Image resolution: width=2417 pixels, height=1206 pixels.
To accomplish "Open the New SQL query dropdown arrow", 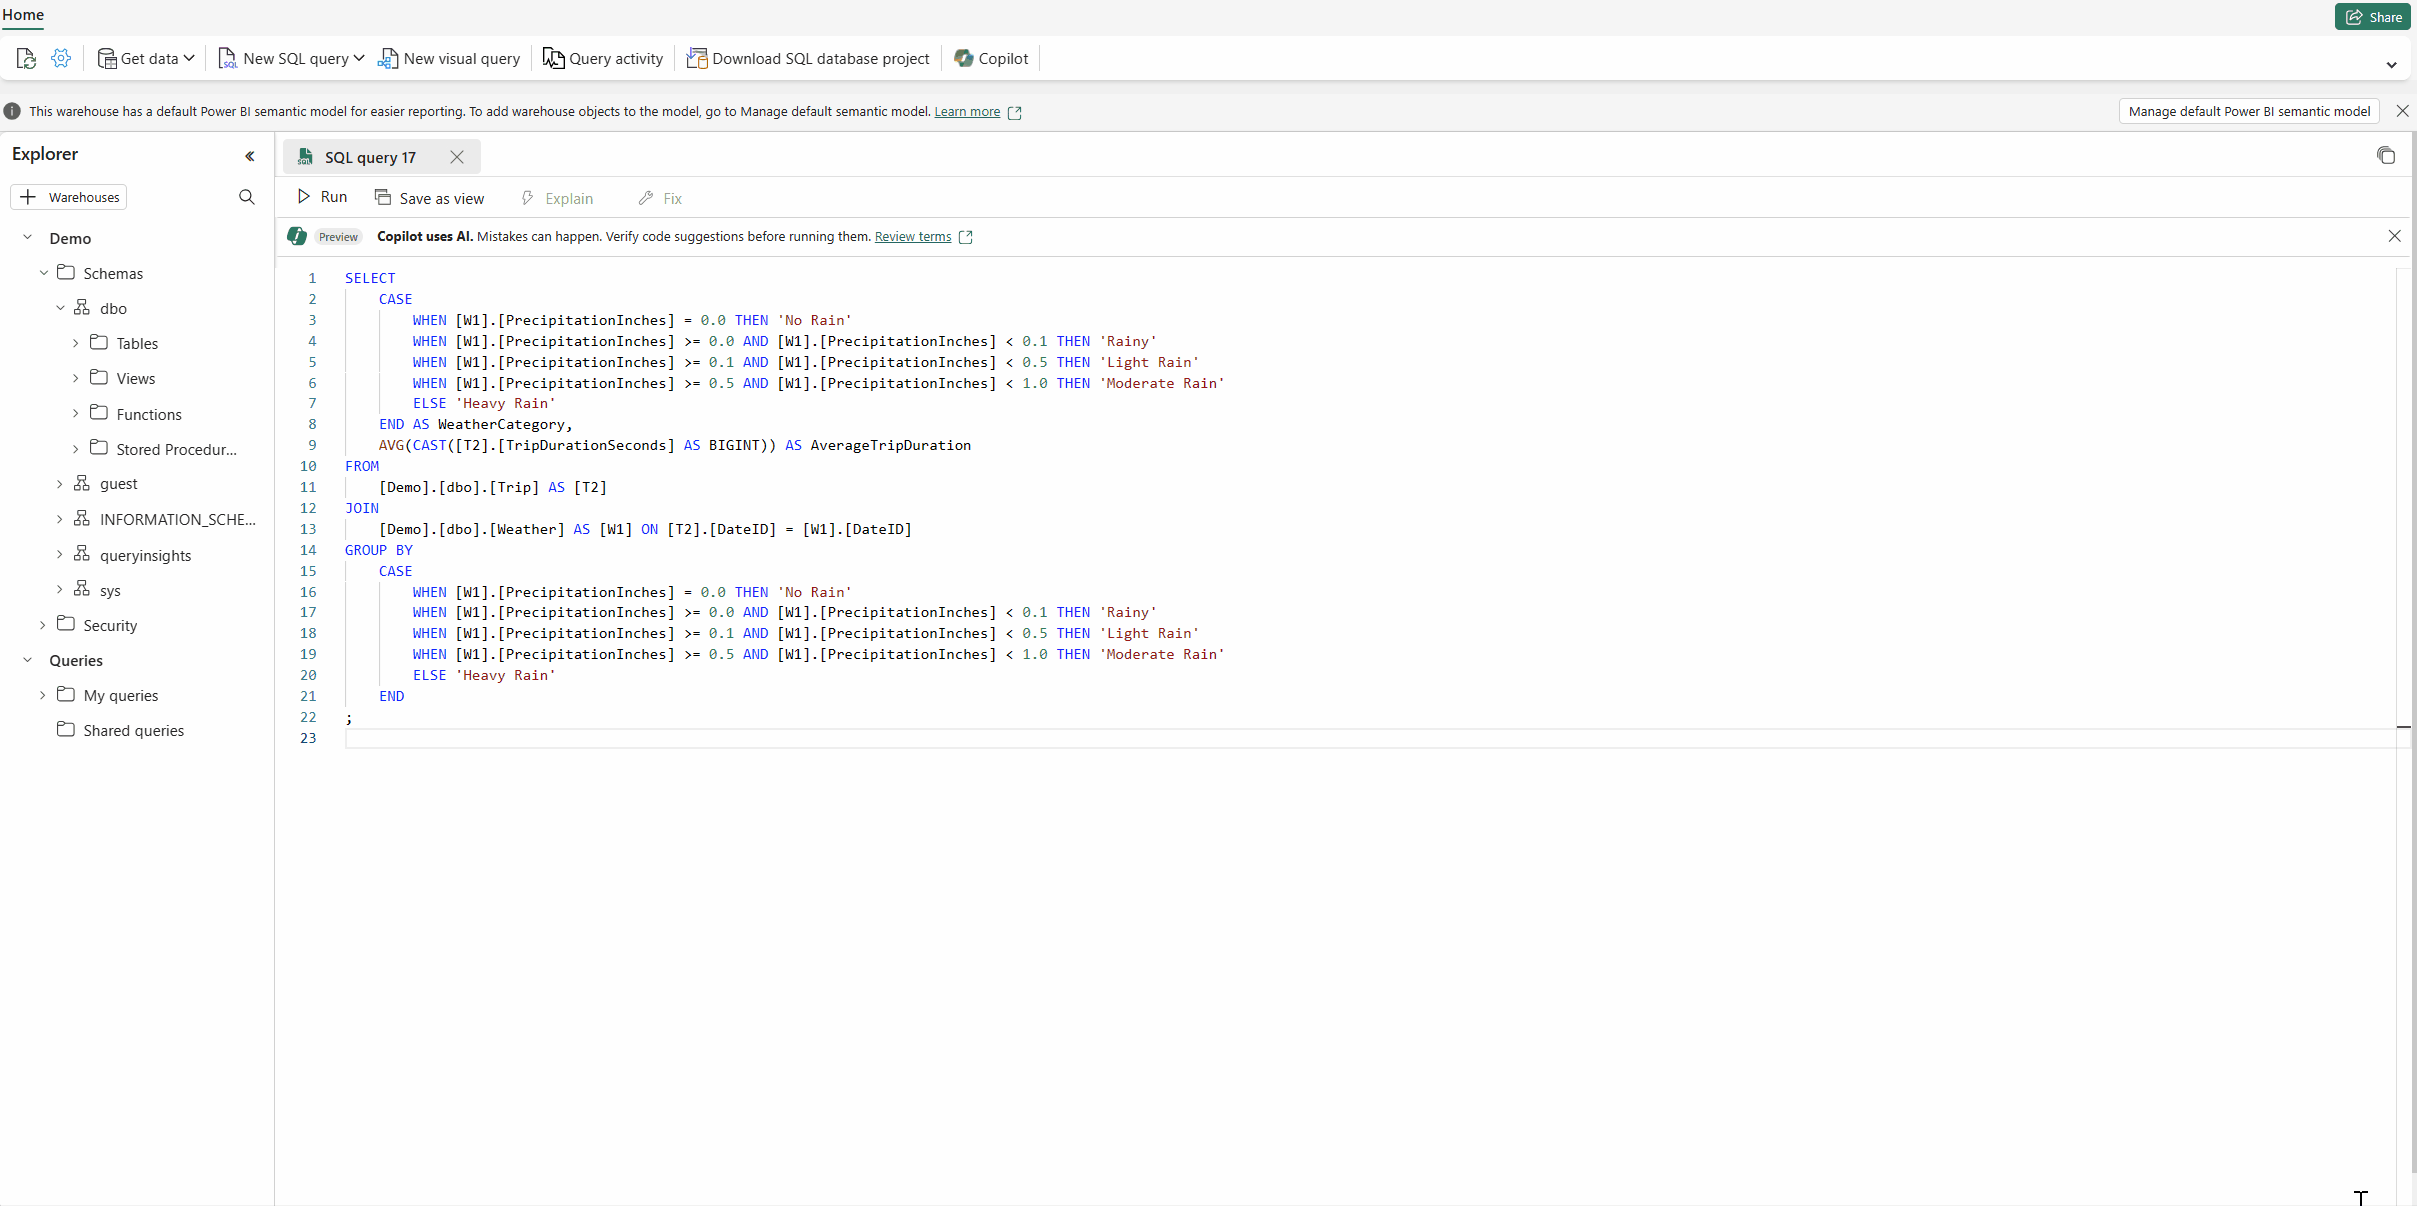I will (x=359, y=58).
